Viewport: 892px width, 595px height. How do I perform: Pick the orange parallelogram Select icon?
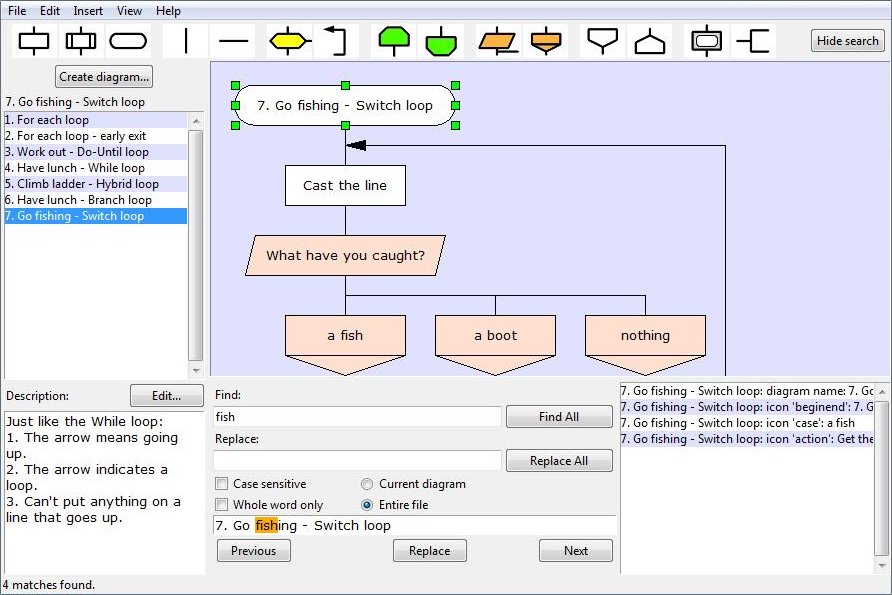[x=497, y=41]
